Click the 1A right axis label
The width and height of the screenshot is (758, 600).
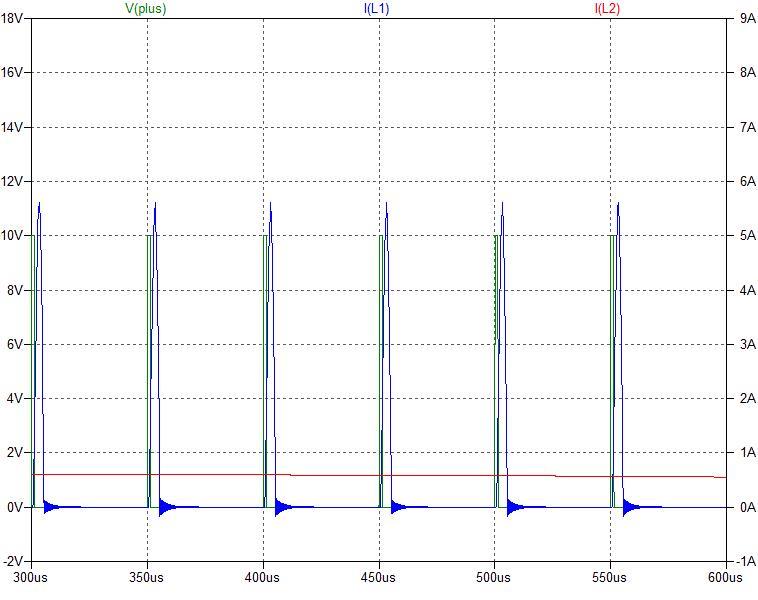click(747, 453)
